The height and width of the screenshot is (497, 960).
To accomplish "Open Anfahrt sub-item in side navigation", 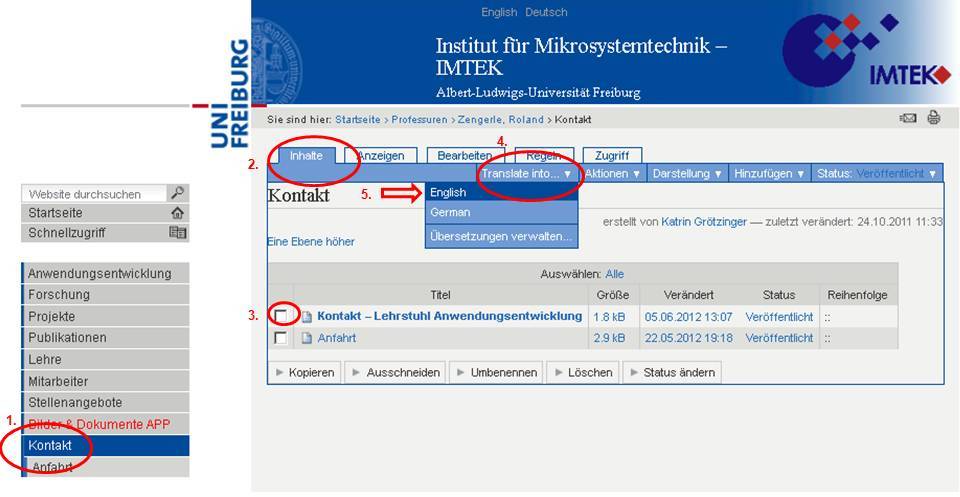I will (x=105, y=467).
